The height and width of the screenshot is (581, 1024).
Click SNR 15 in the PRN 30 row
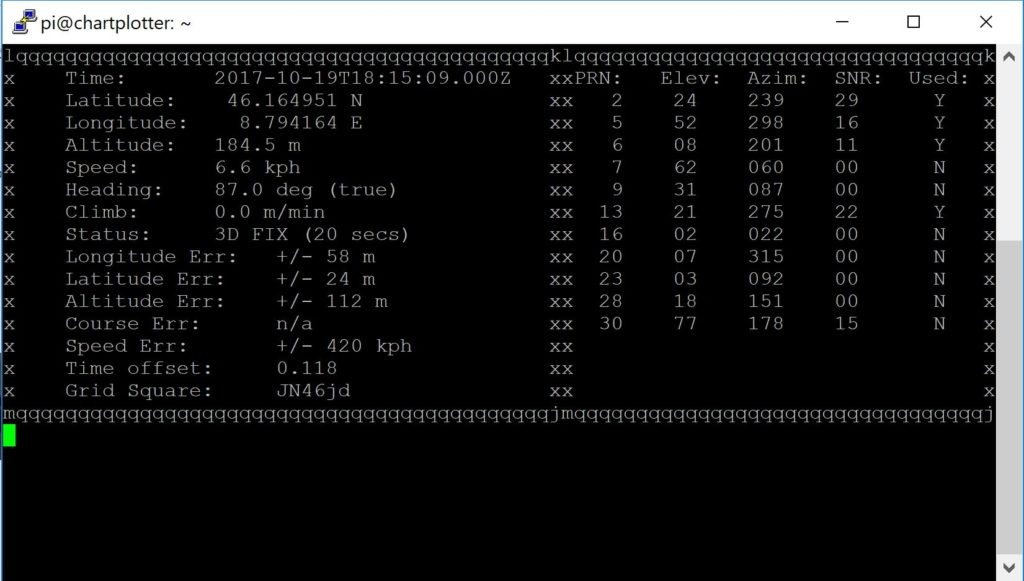pyautogui.click(x=846, y=324)
